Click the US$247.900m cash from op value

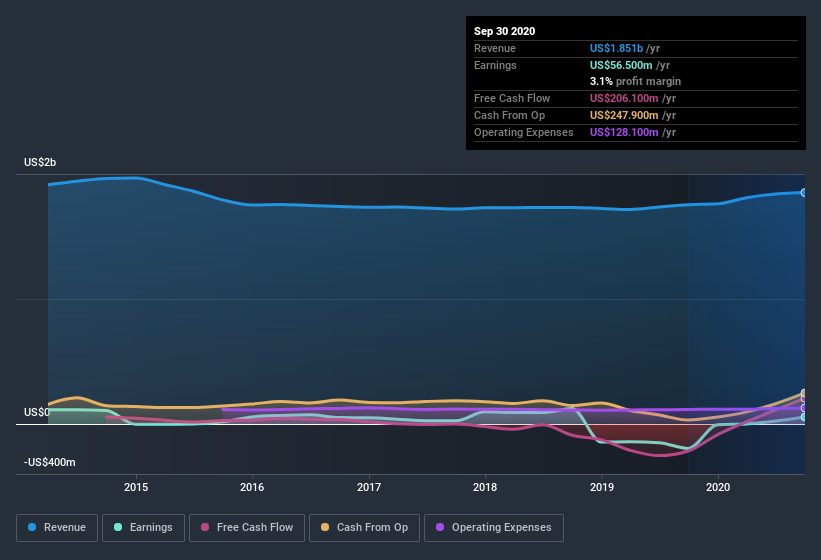624,115
